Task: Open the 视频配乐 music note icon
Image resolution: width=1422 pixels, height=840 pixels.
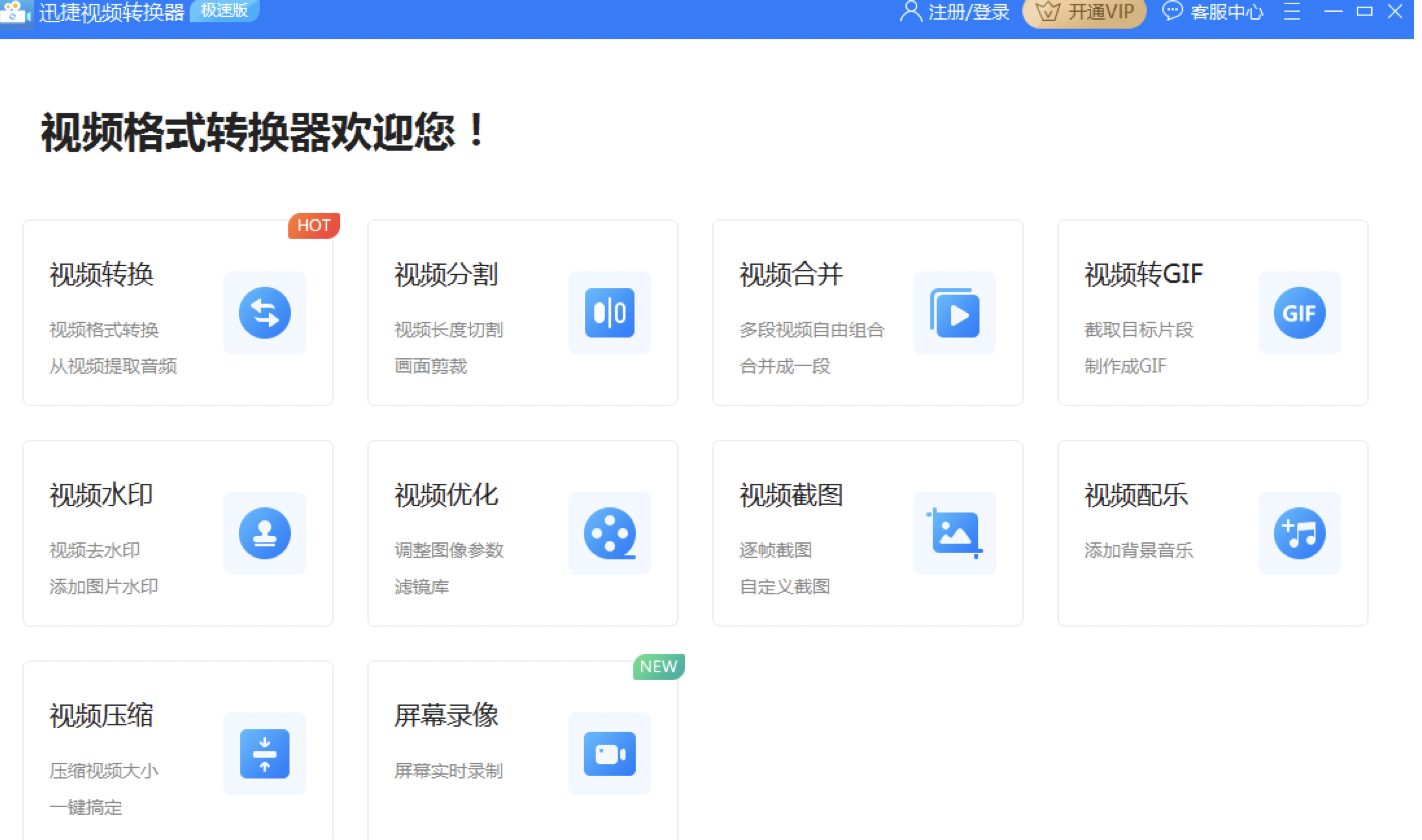Action: pos(1299,533)
